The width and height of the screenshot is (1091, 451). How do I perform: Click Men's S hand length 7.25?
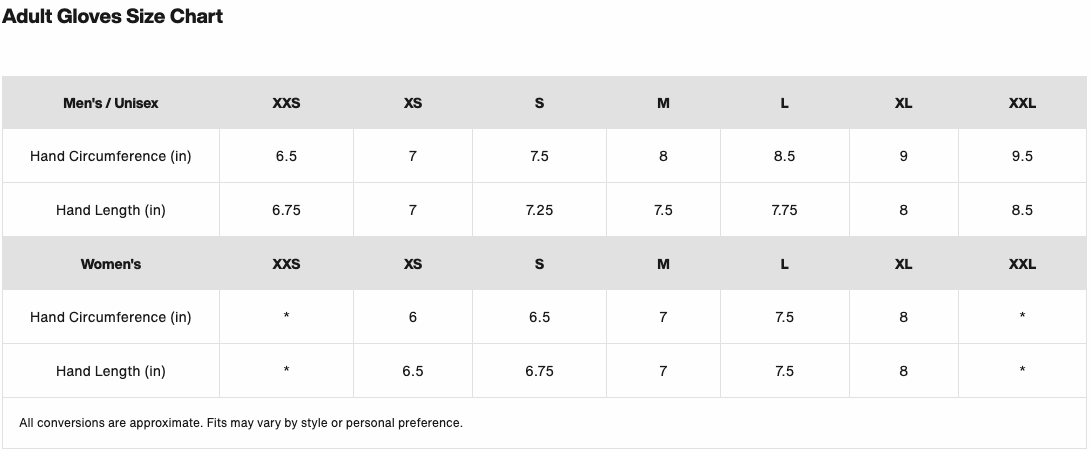pyautogui.click(x=539, y=210)
